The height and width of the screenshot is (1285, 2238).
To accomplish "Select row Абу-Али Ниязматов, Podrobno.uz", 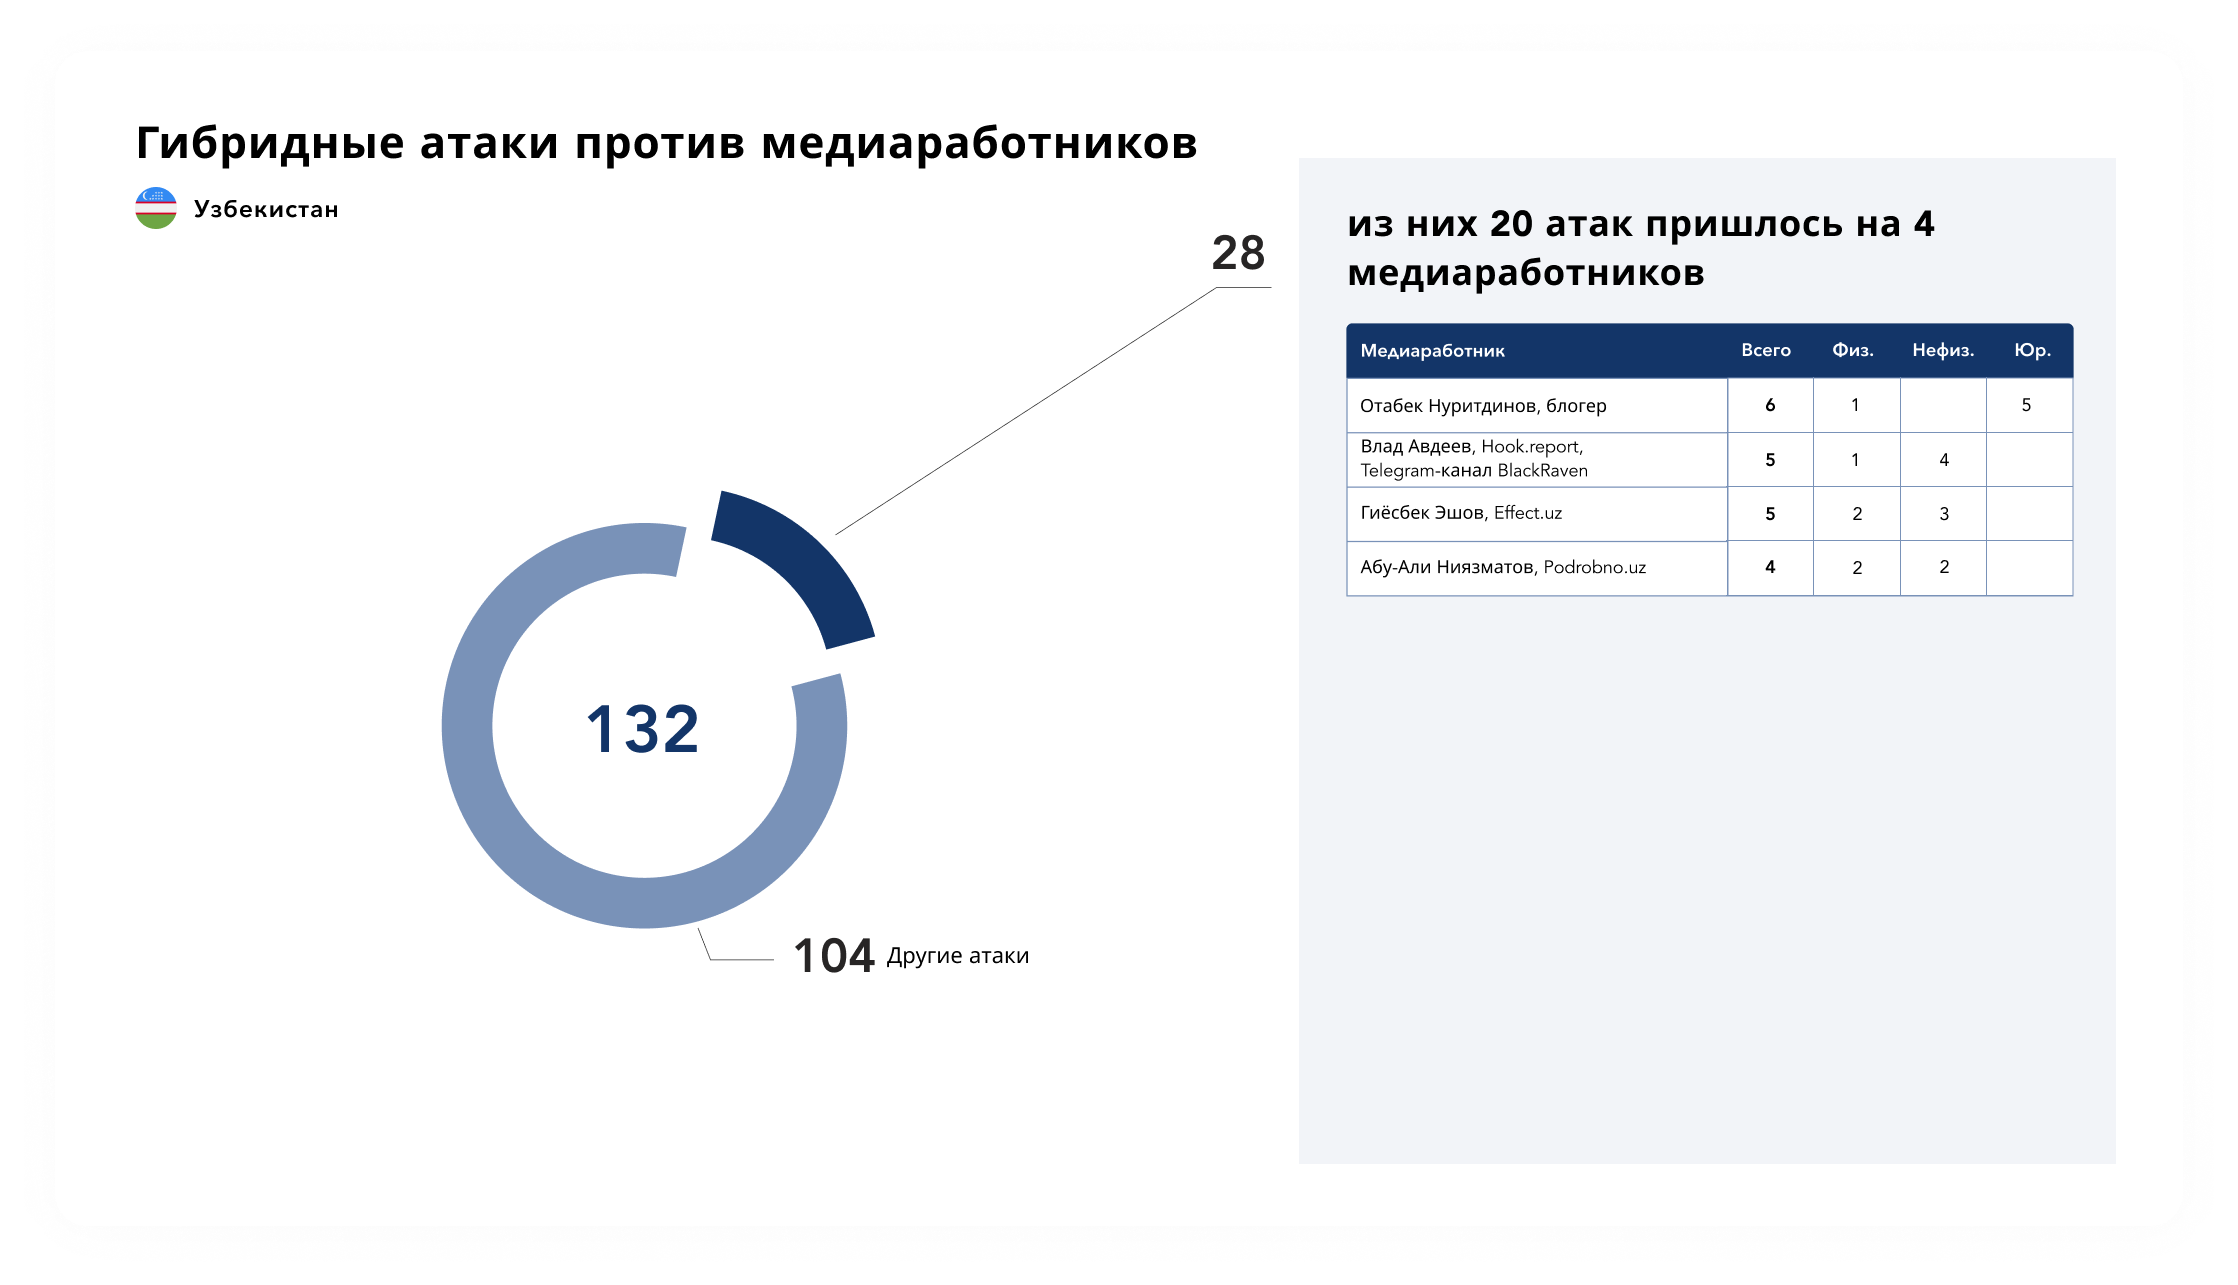I will [1710, 568].
